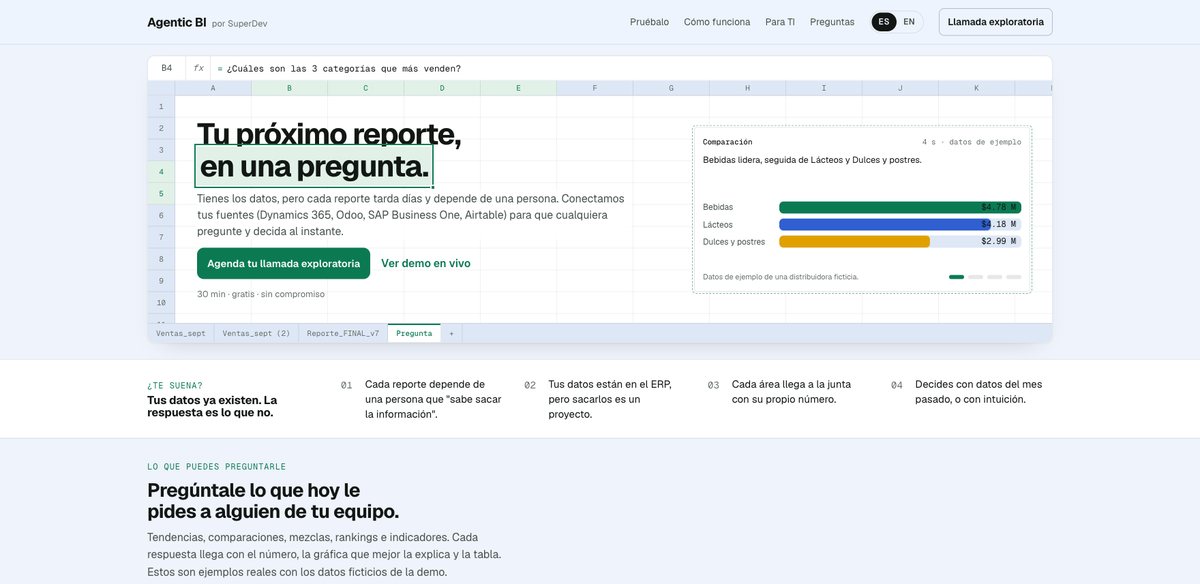Click the '$4.78 M' value
The width and height of the screenshot is (1200, 584).
click(999, 207)
